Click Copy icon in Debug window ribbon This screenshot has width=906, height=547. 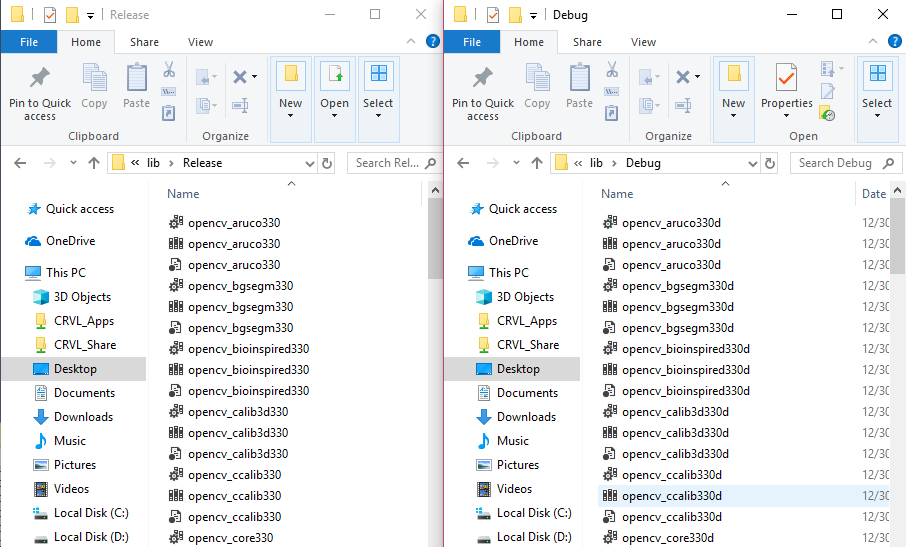coord(537,79)
